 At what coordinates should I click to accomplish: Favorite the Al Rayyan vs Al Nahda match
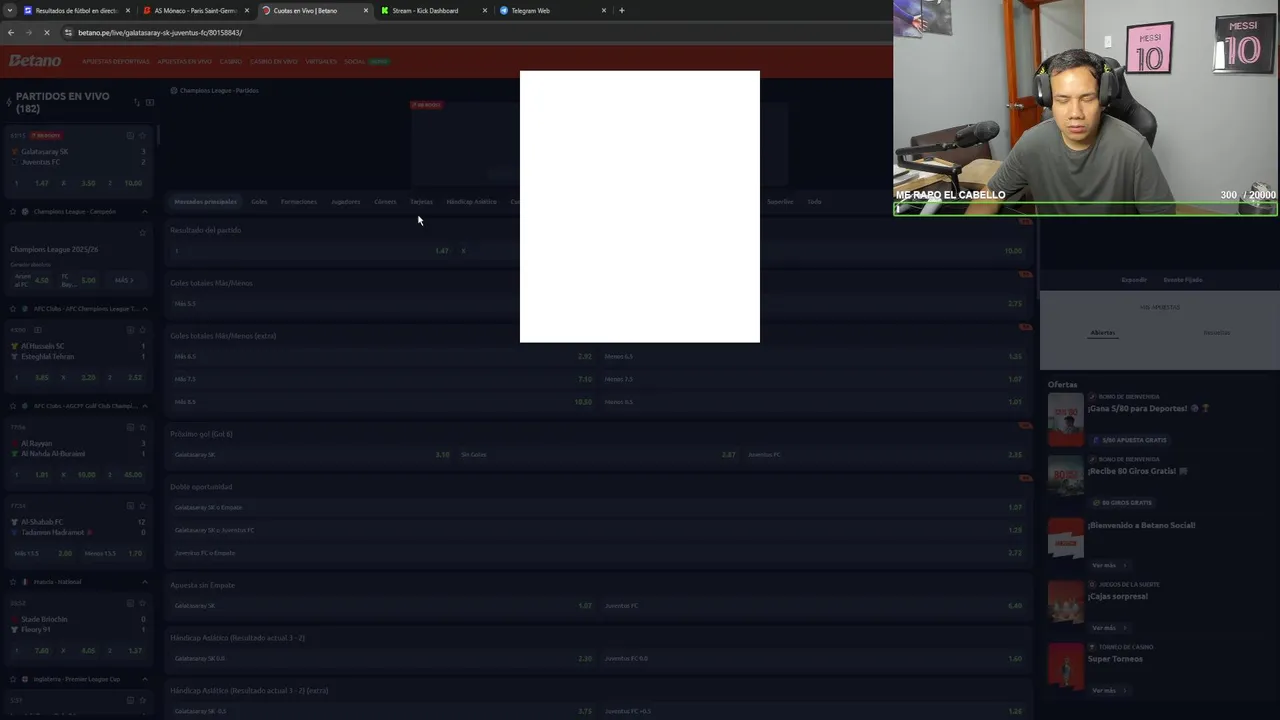(x=143, y=427)
